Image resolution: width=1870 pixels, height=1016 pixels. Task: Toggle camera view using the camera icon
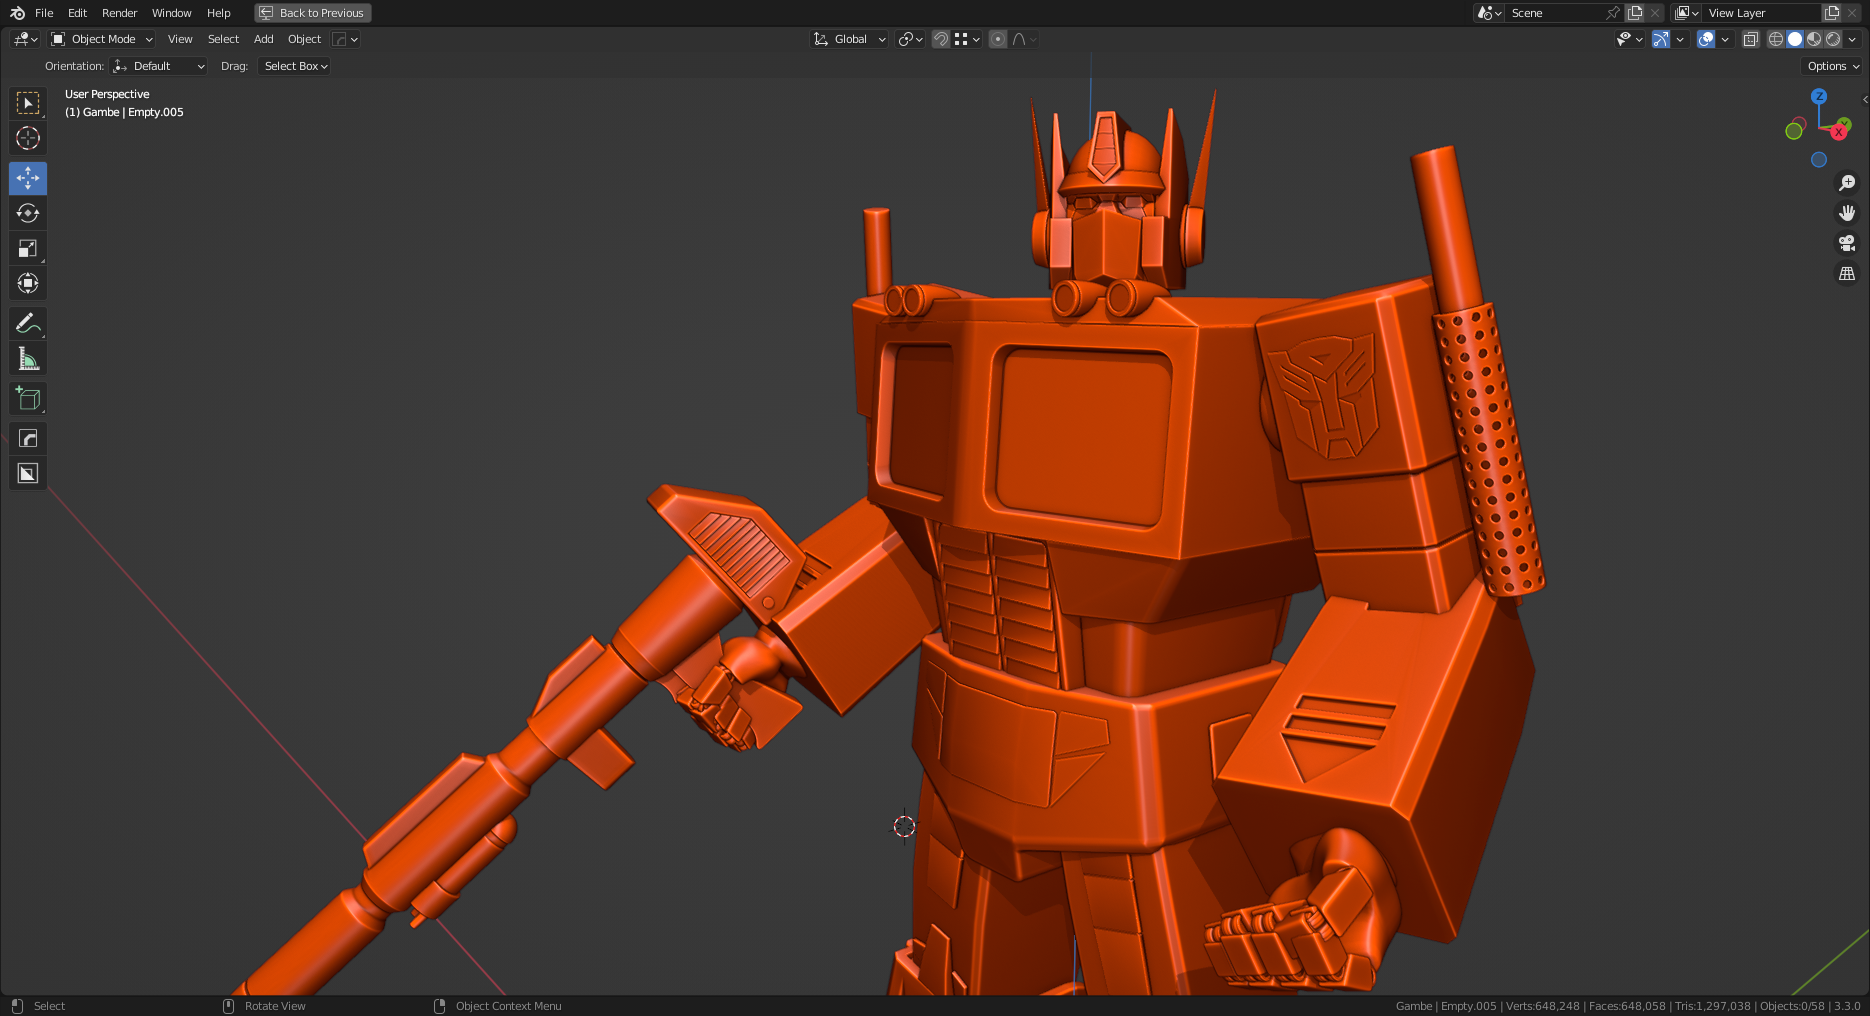1847,243
